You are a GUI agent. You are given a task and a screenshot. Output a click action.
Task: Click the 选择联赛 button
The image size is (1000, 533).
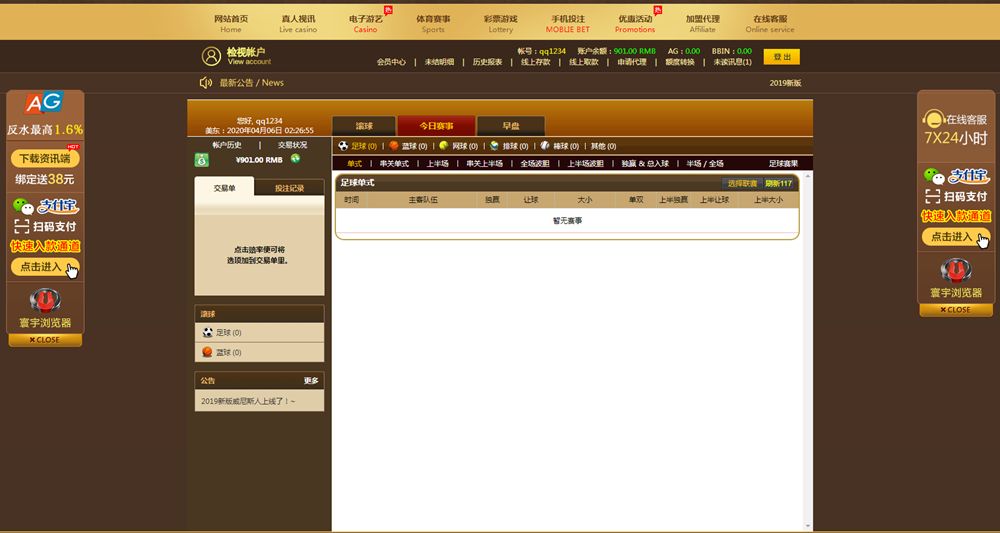(x=742, y=183)
